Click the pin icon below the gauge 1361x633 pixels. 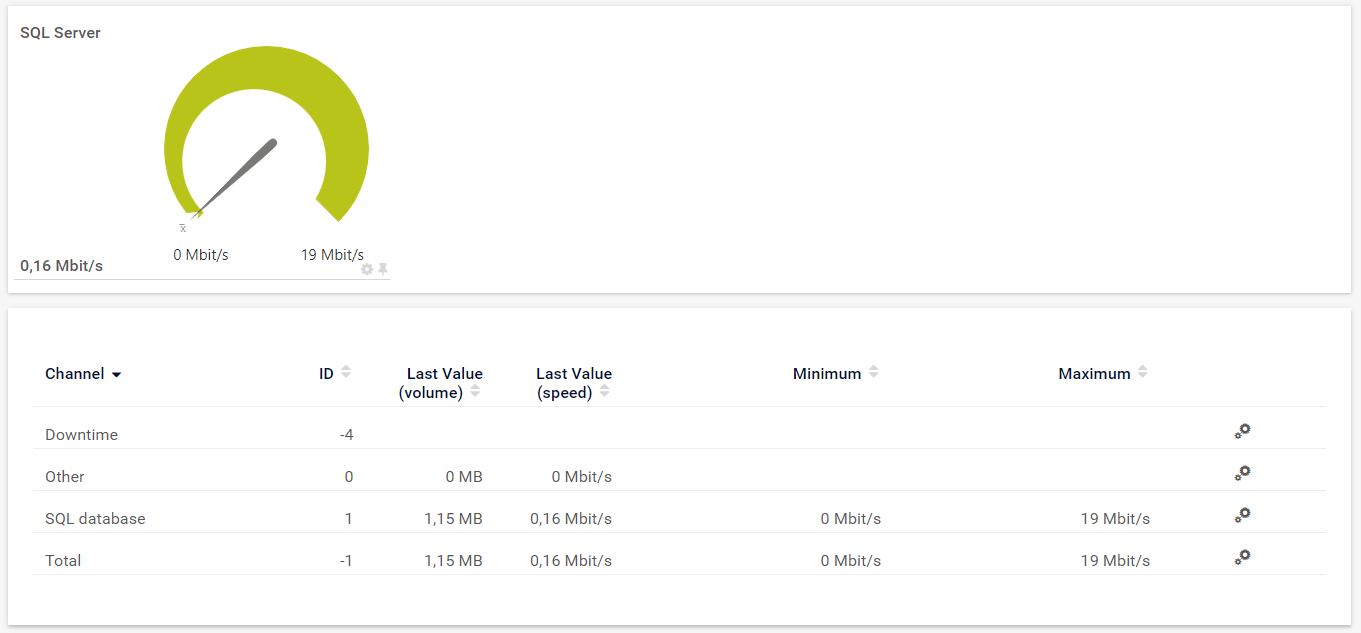(x=382, y=270)
